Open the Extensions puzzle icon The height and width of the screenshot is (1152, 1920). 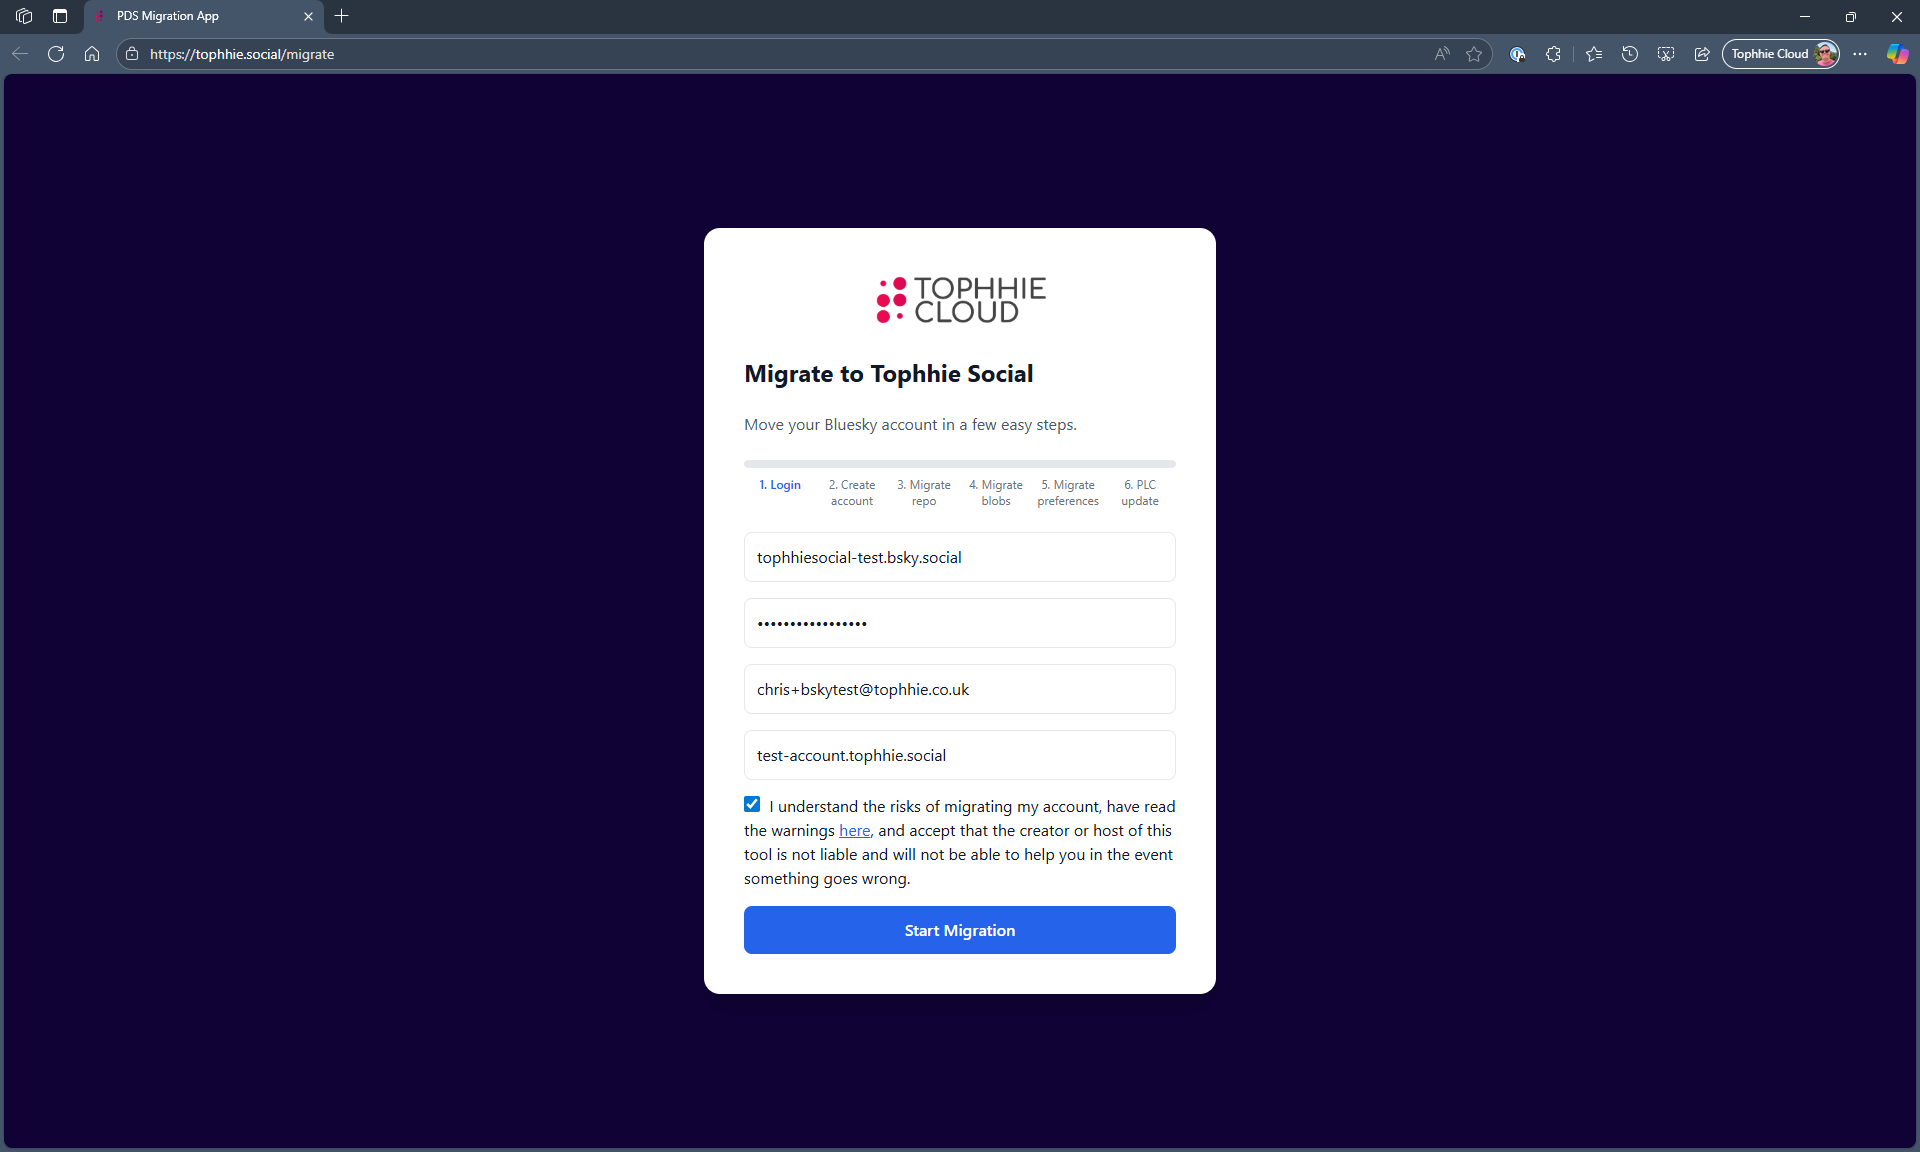pos(1553,54)
